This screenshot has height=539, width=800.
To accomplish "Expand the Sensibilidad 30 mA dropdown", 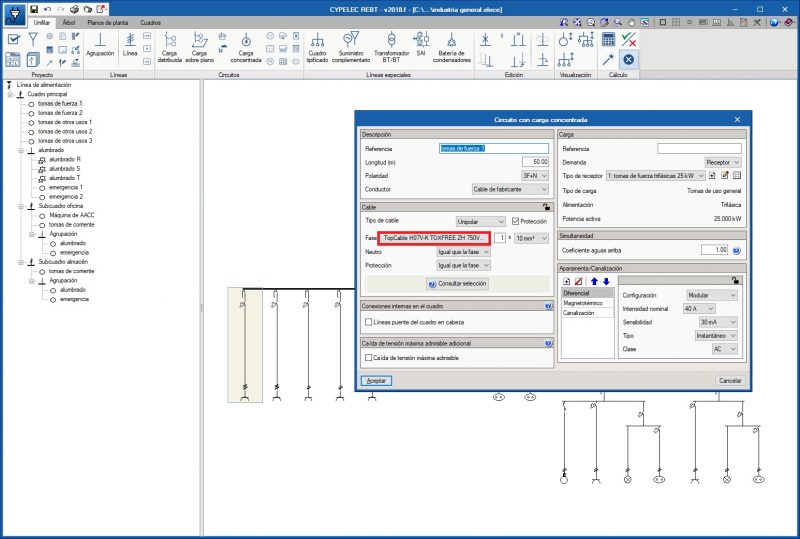I will [x=718, y=322].
